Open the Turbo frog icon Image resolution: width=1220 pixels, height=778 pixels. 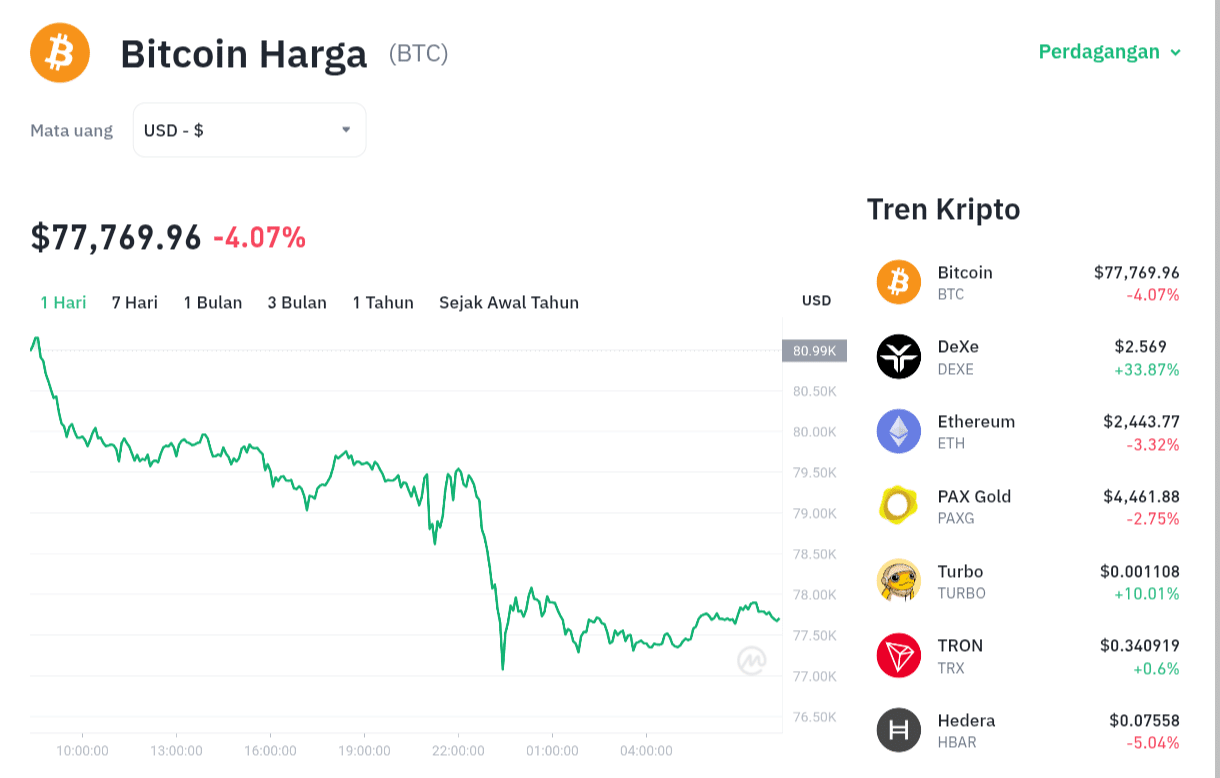point(898,581)
